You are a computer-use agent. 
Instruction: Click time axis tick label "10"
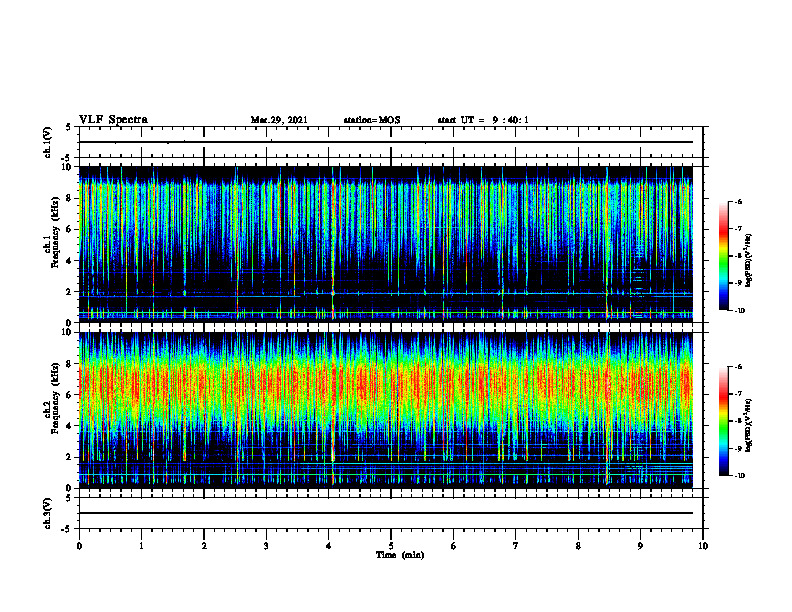pyautogui.click(x=703, y=546)
